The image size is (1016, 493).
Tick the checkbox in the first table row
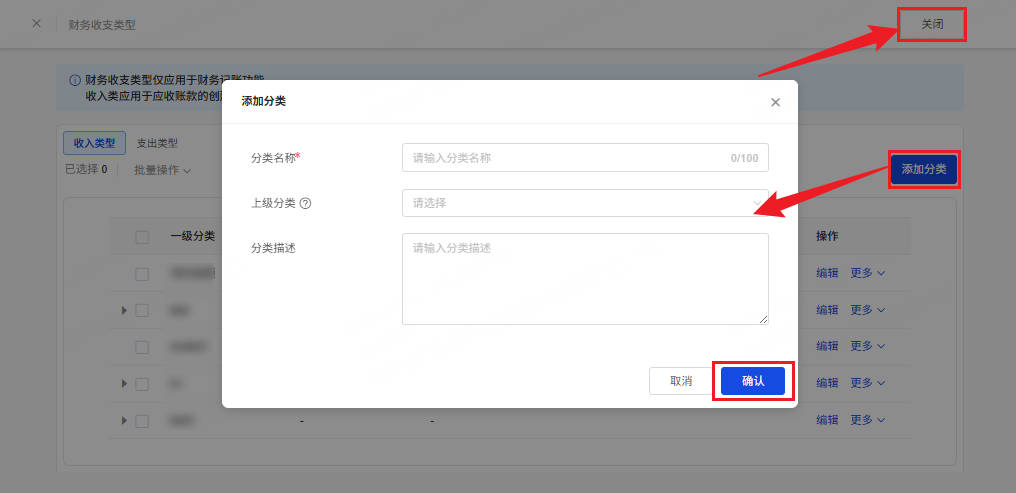pyautogui.click(x=142, y=274)
